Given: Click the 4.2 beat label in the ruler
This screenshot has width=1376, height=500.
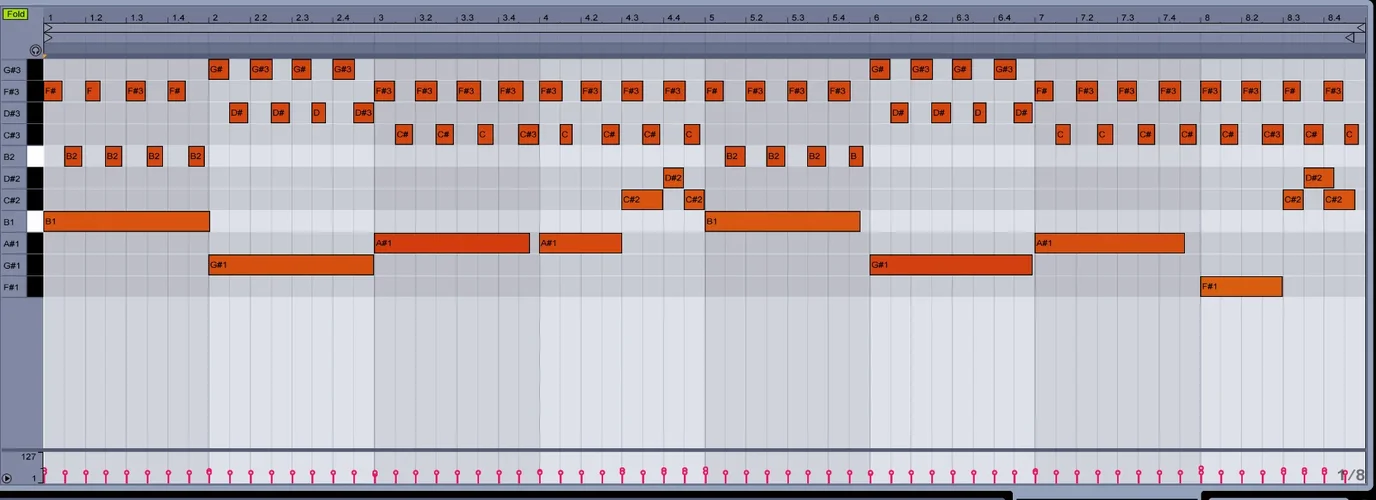Looking at the screenshot, I should coord(591,18).
